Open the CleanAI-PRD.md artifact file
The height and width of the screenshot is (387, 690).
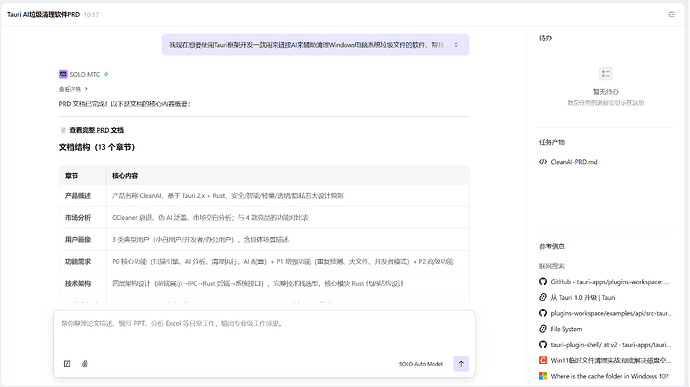point(574,162)
